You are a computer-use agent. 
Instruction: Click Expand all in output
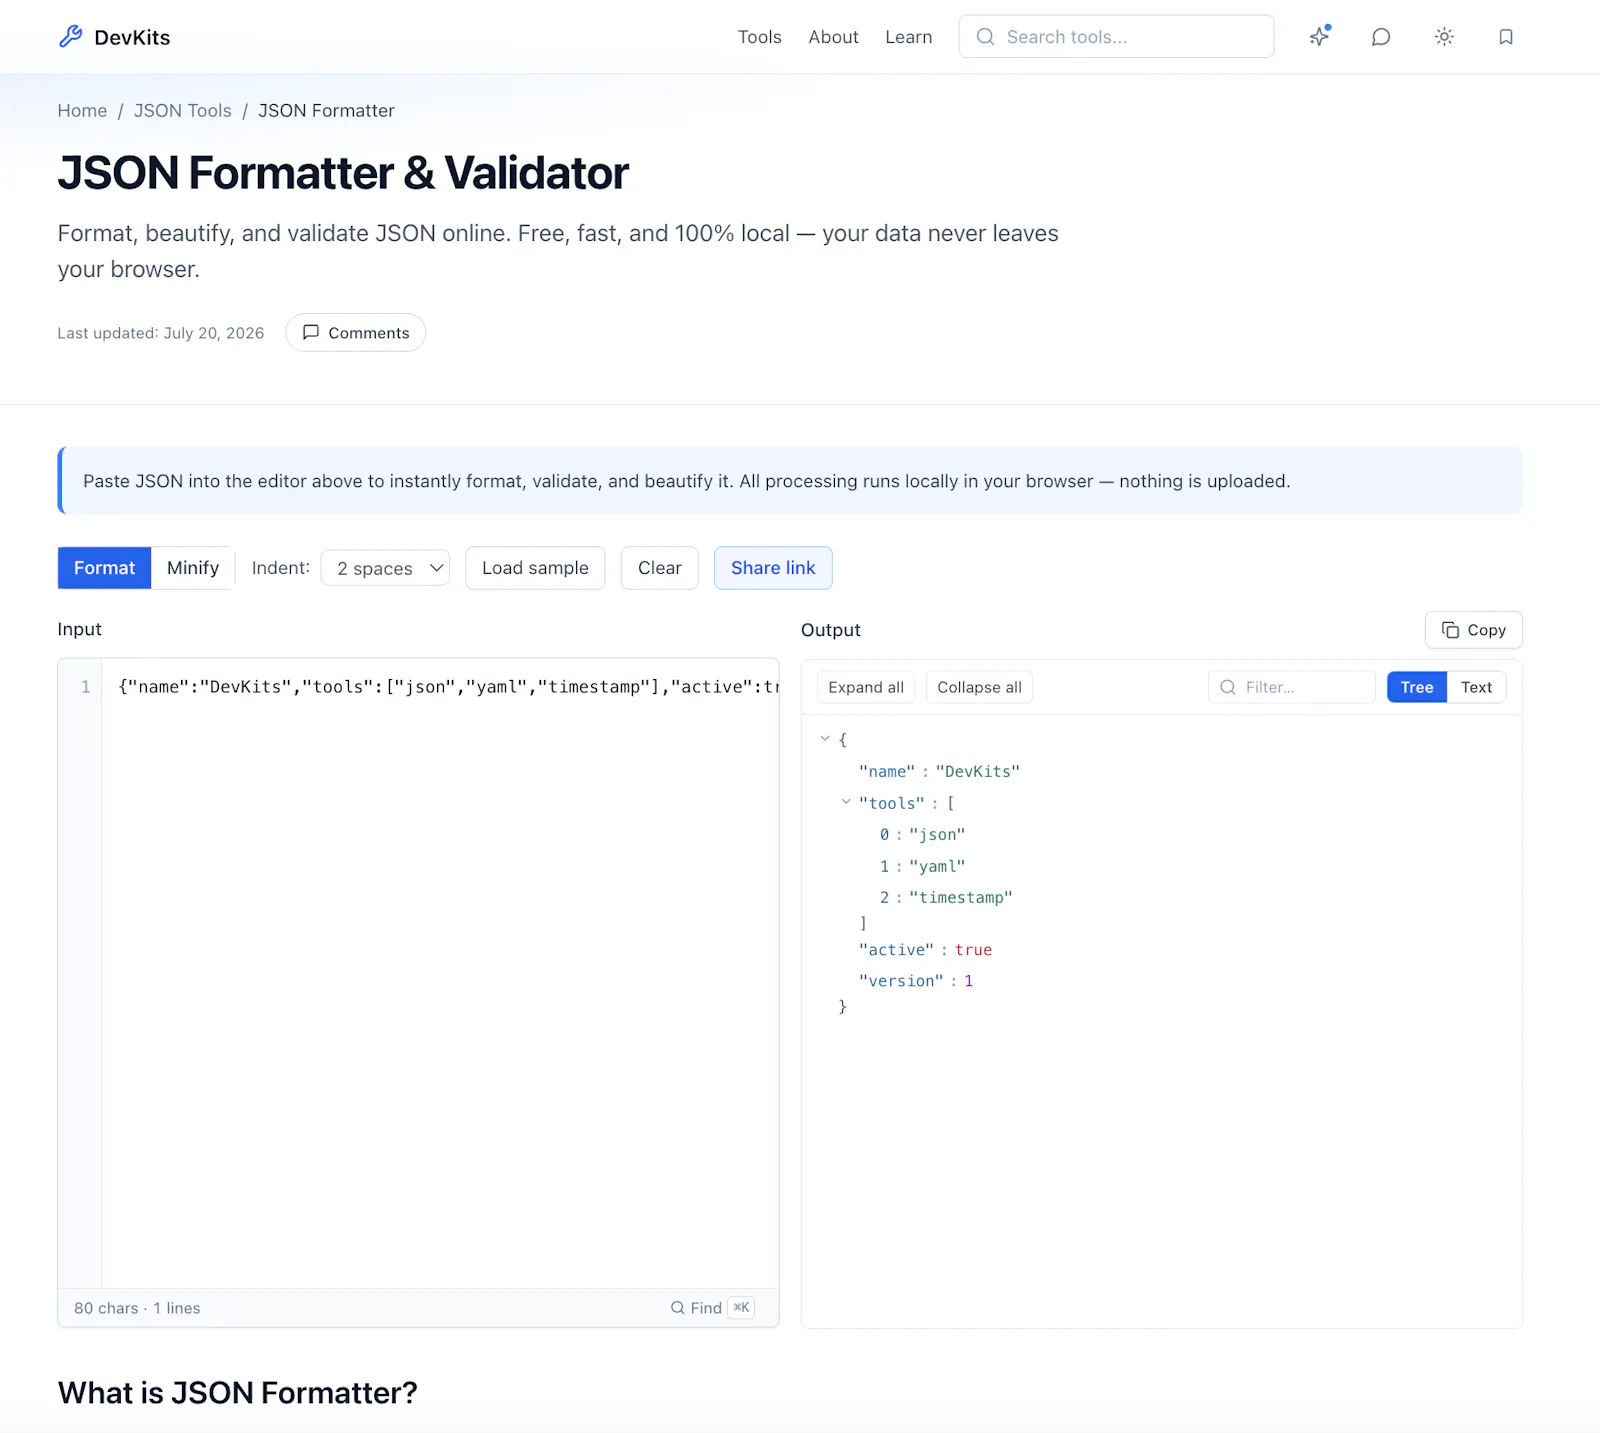click(x=866, y=687)
